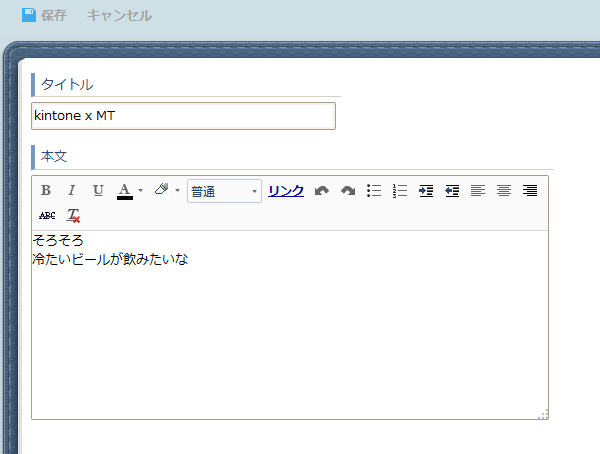Grab the editor resize handle at the corner
This screenshot has height=454, width=600.
543,414
